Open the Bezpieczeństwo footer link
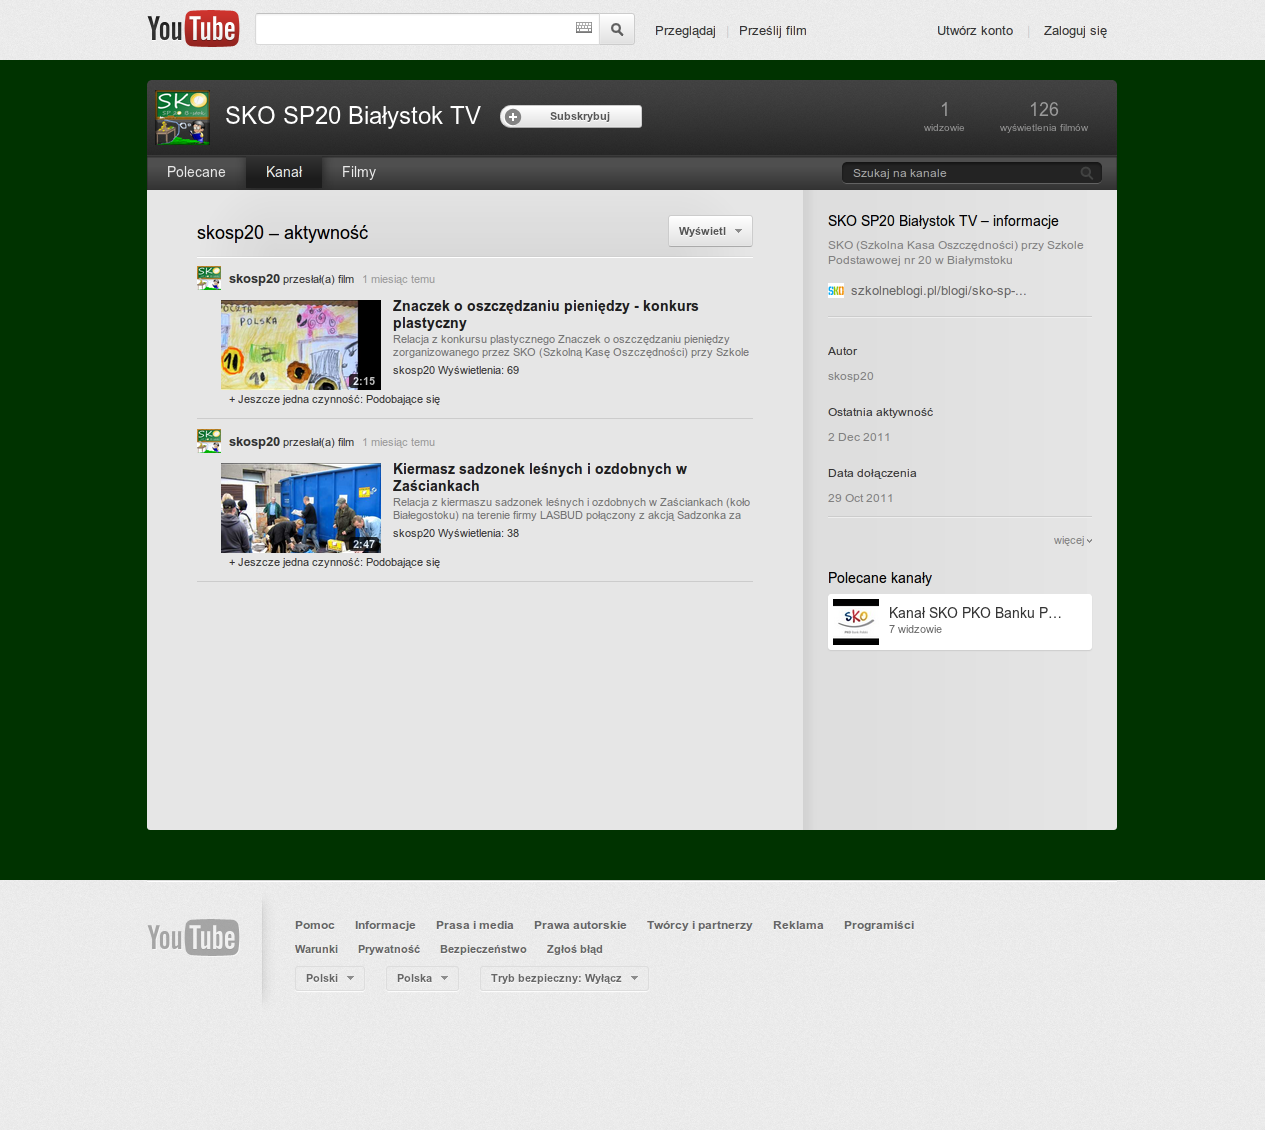 click(483, 949)
